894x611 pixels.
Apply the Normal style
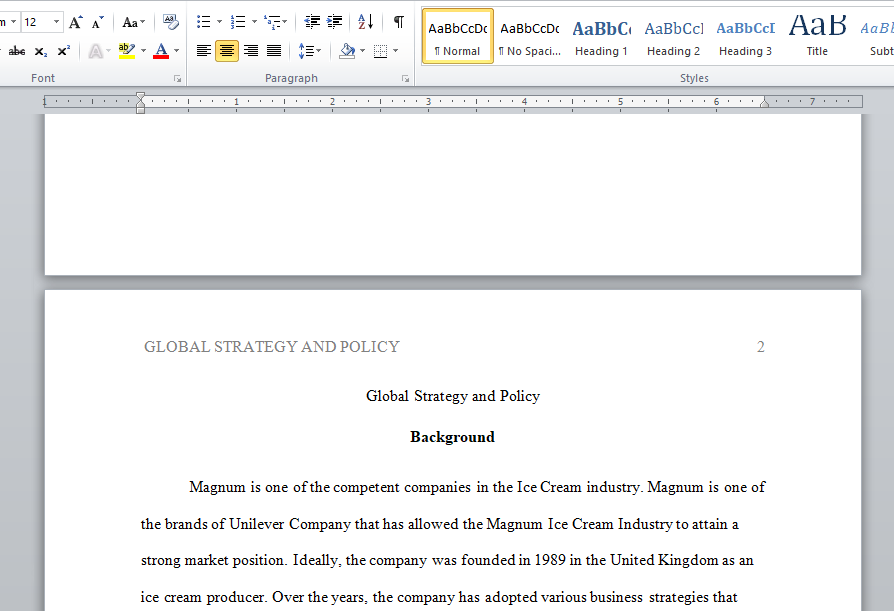pos(458,36)
